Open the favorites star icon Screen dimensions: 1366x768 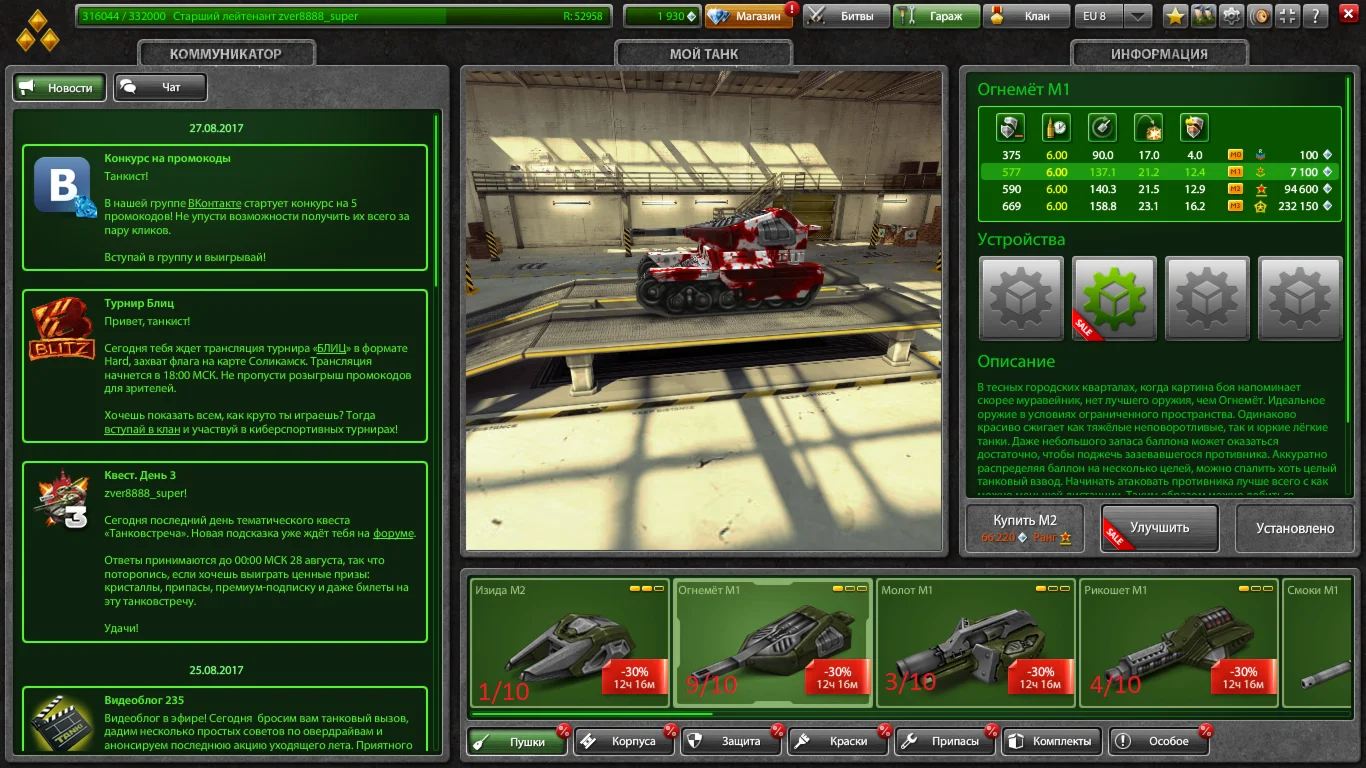coord(1175,16)
